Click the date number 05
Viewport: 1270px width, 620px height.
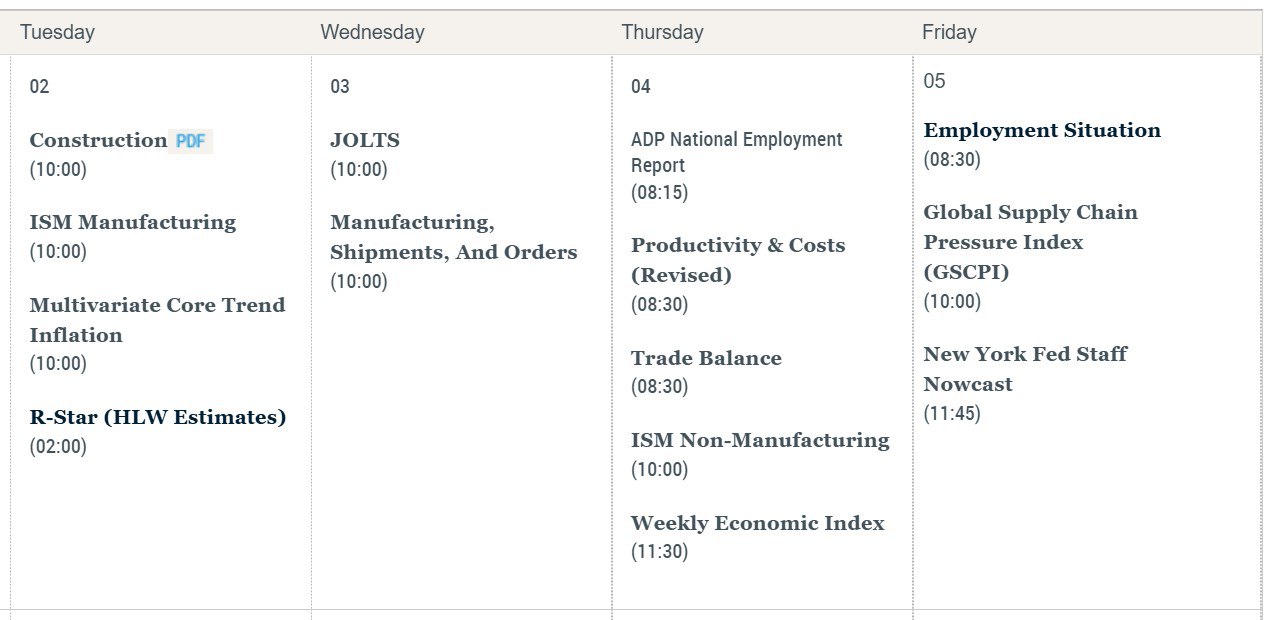click(934, 81)
